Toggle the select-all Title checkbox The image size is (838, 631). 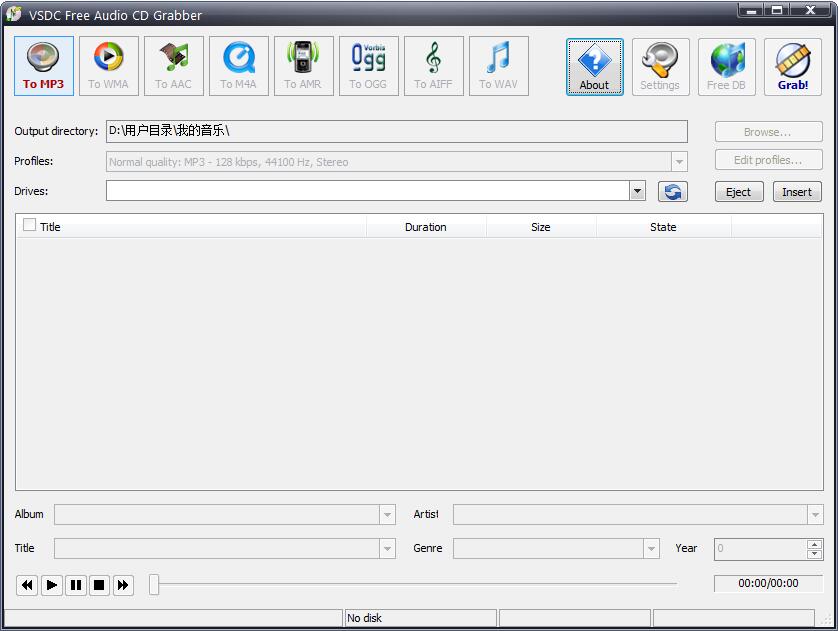tap(29, 226)
